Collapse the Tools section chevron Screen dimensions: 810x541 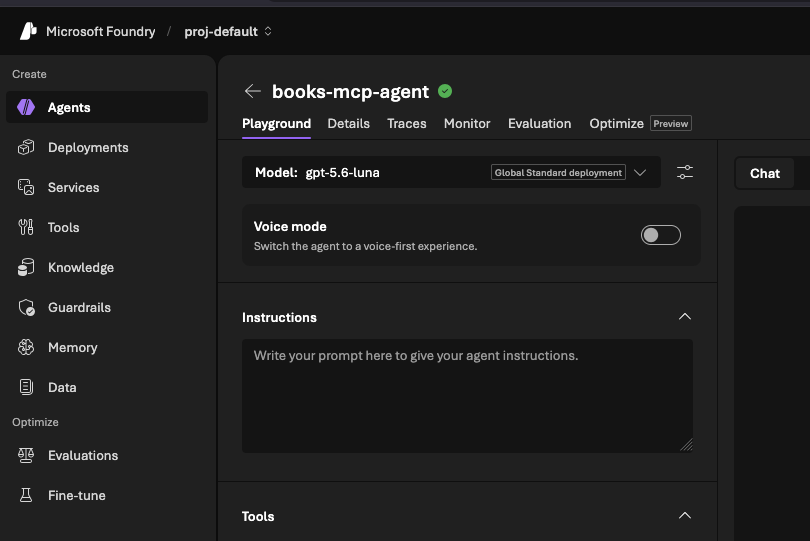pyautogui.click(x=685, y=516)
